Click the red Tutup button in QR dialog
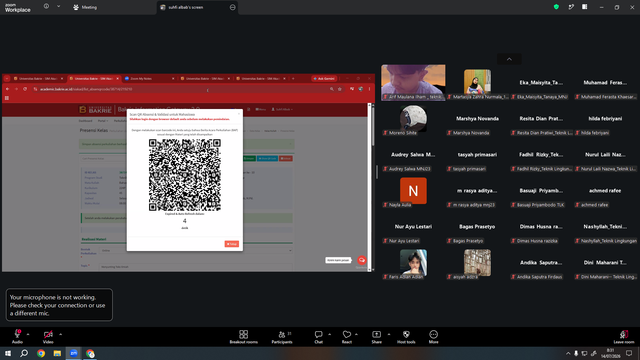 click(231, 244)
